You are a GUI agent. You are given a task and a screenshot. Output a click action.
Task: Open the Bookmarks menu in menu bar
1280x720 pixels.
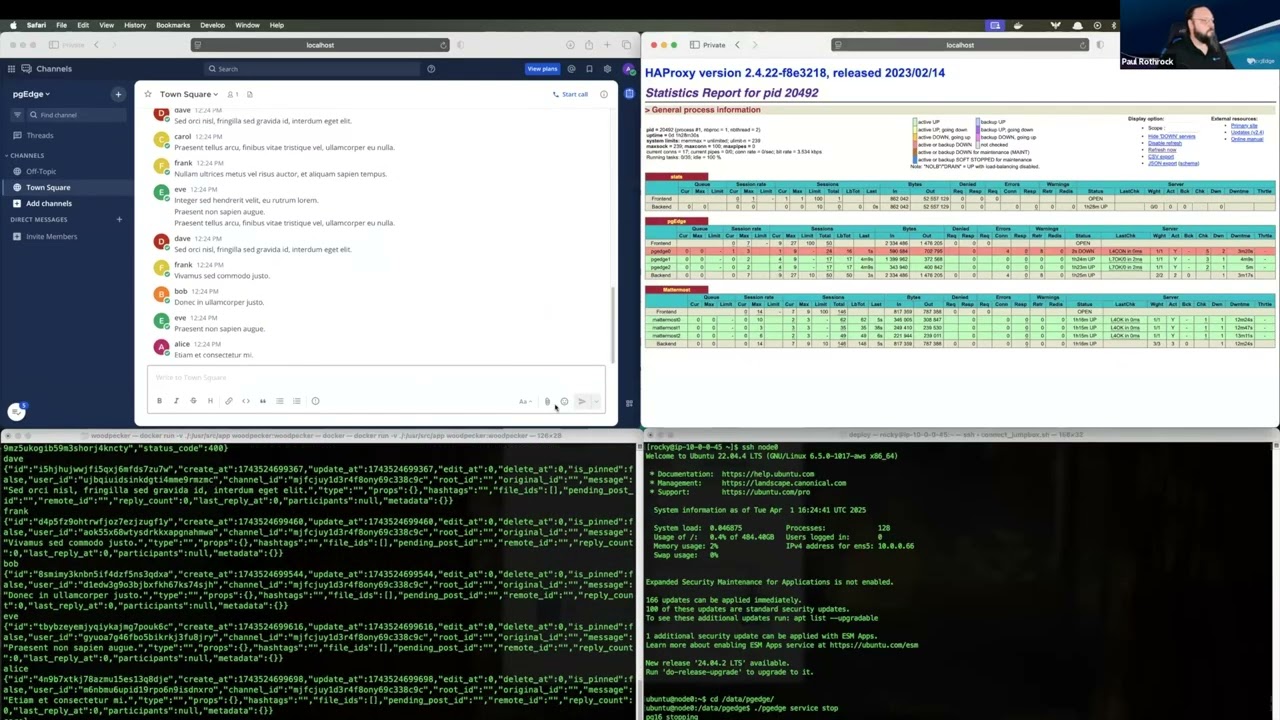173,25
